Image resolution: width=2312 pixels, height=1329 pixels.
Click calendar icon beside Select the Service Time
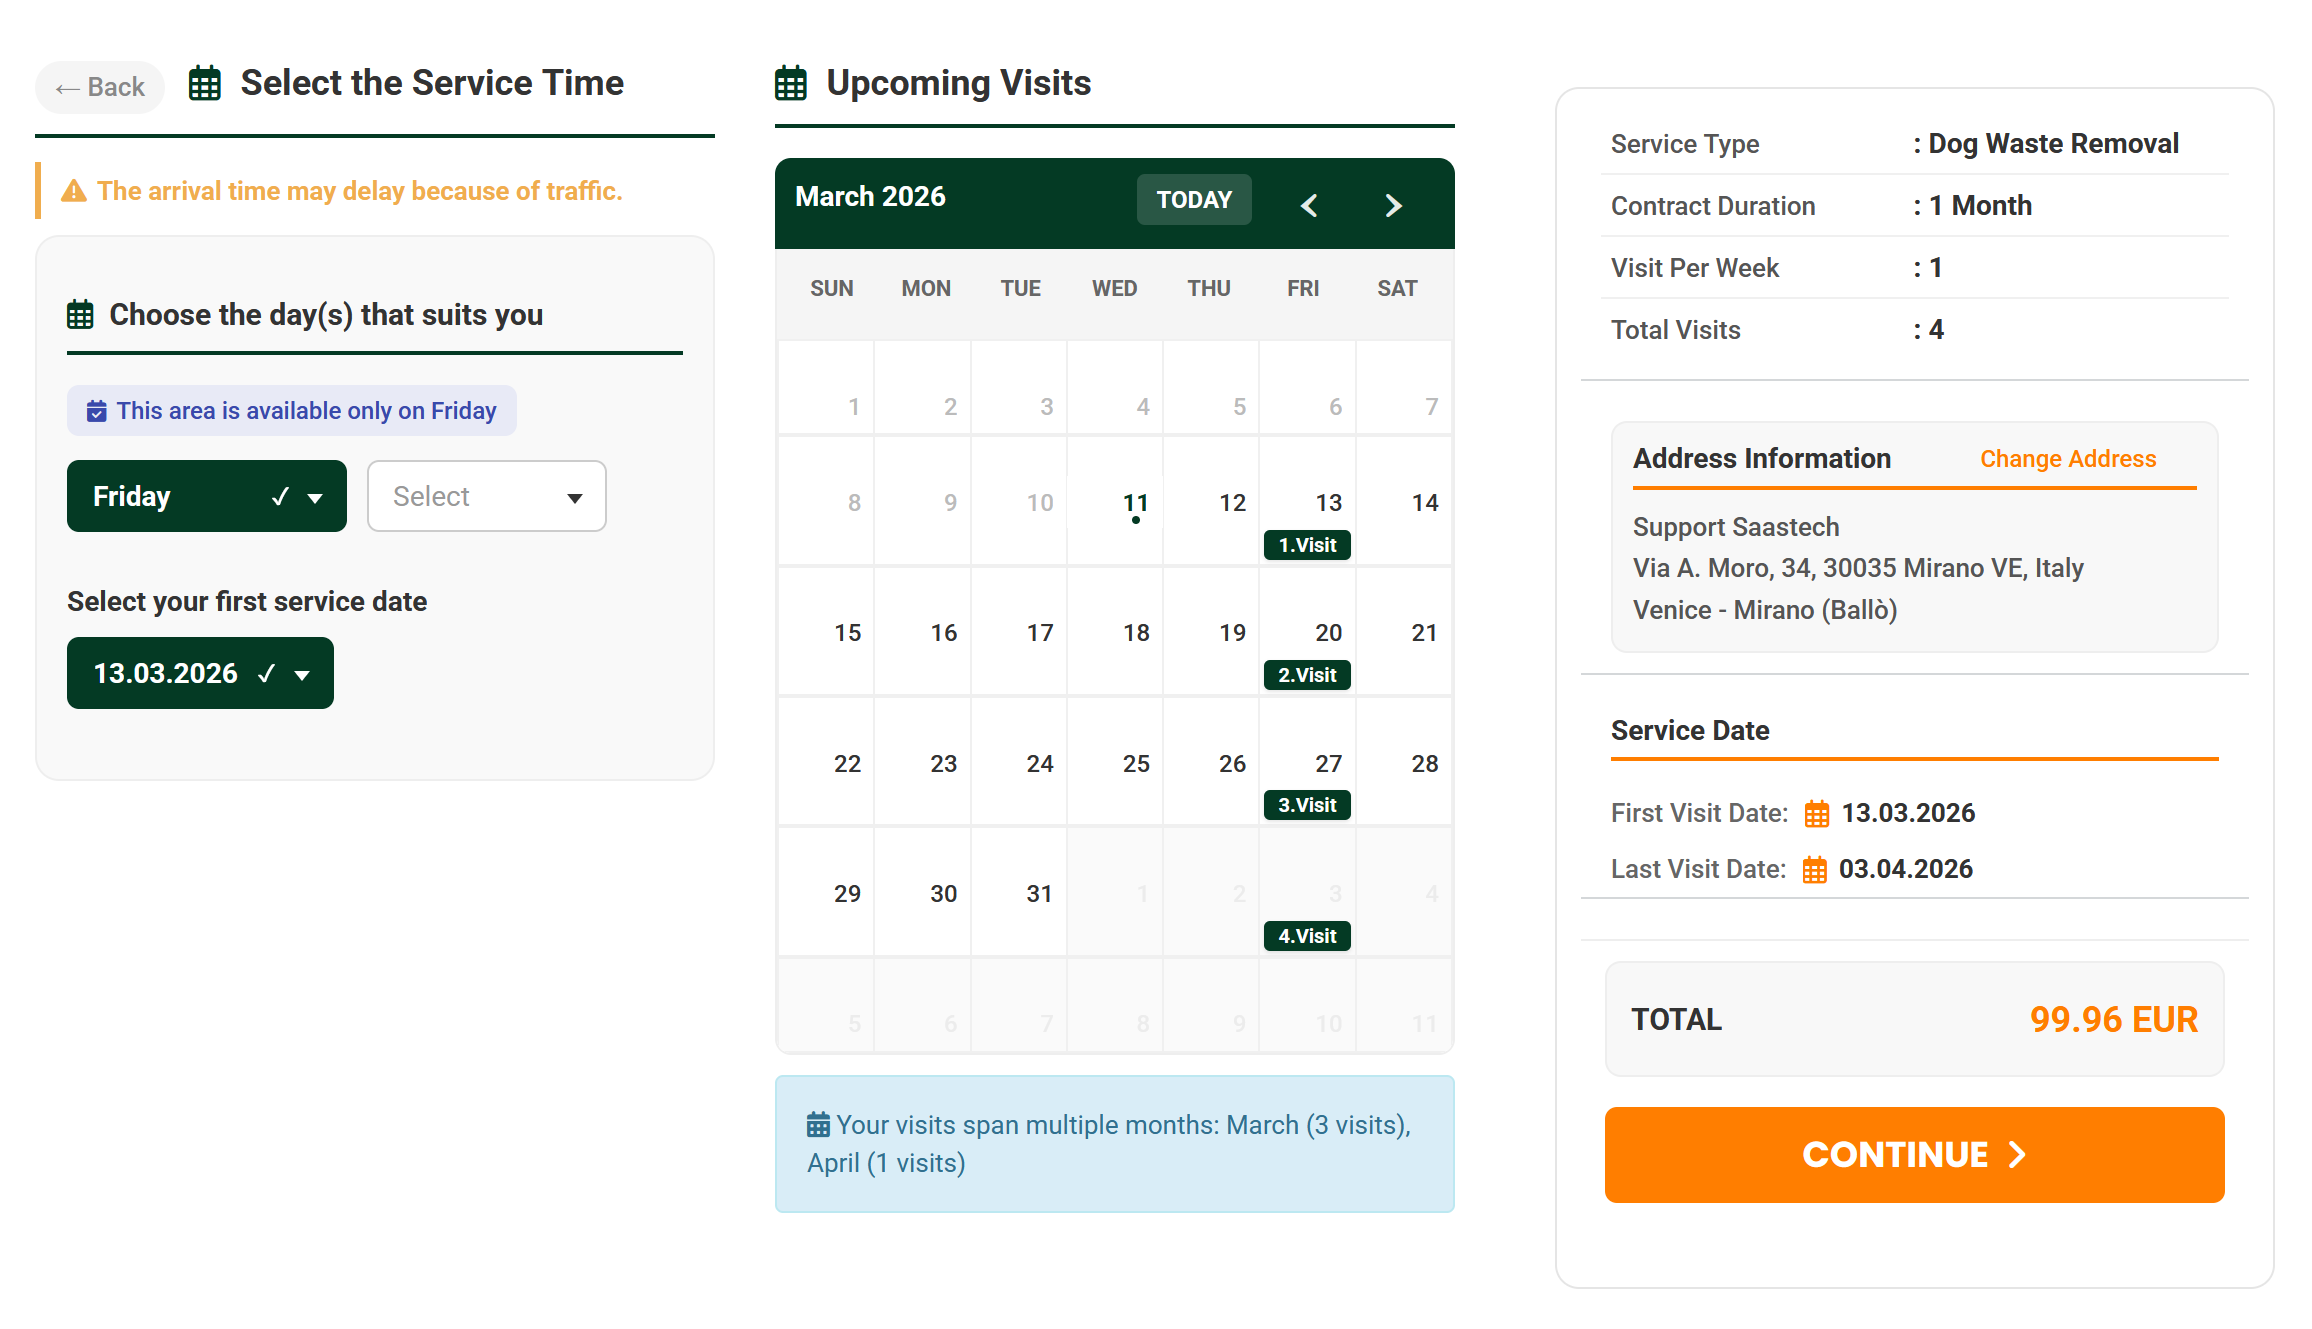(205, 83)
